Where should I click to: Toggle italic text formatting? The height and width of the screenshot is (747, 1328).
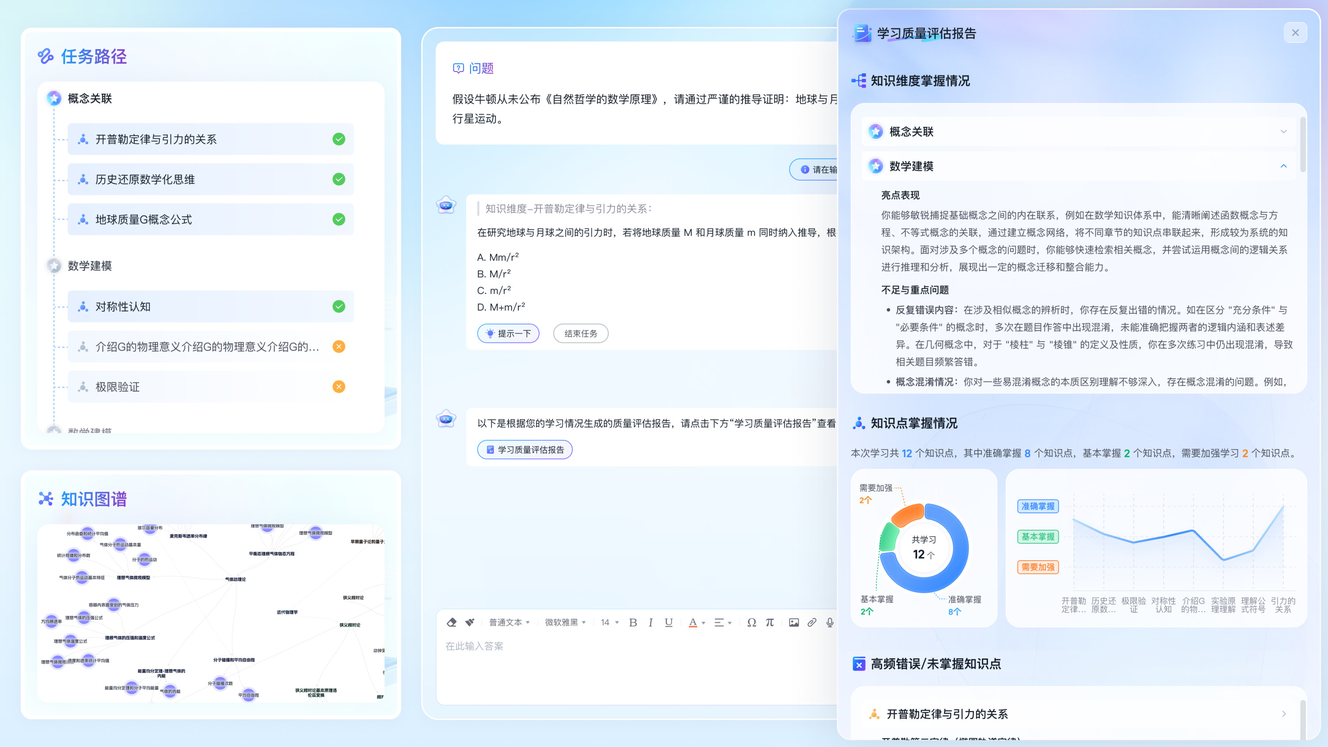pos(651,623)
